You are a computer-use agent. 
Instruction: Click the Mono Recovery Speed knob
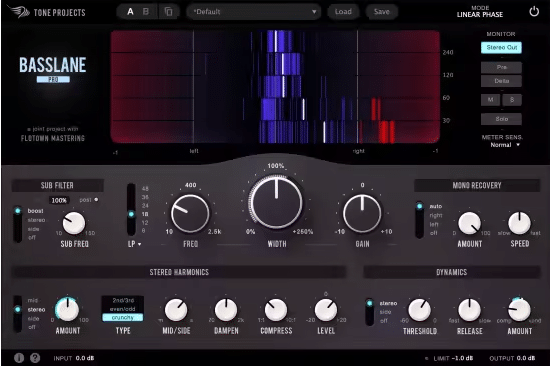click(519, 223)
